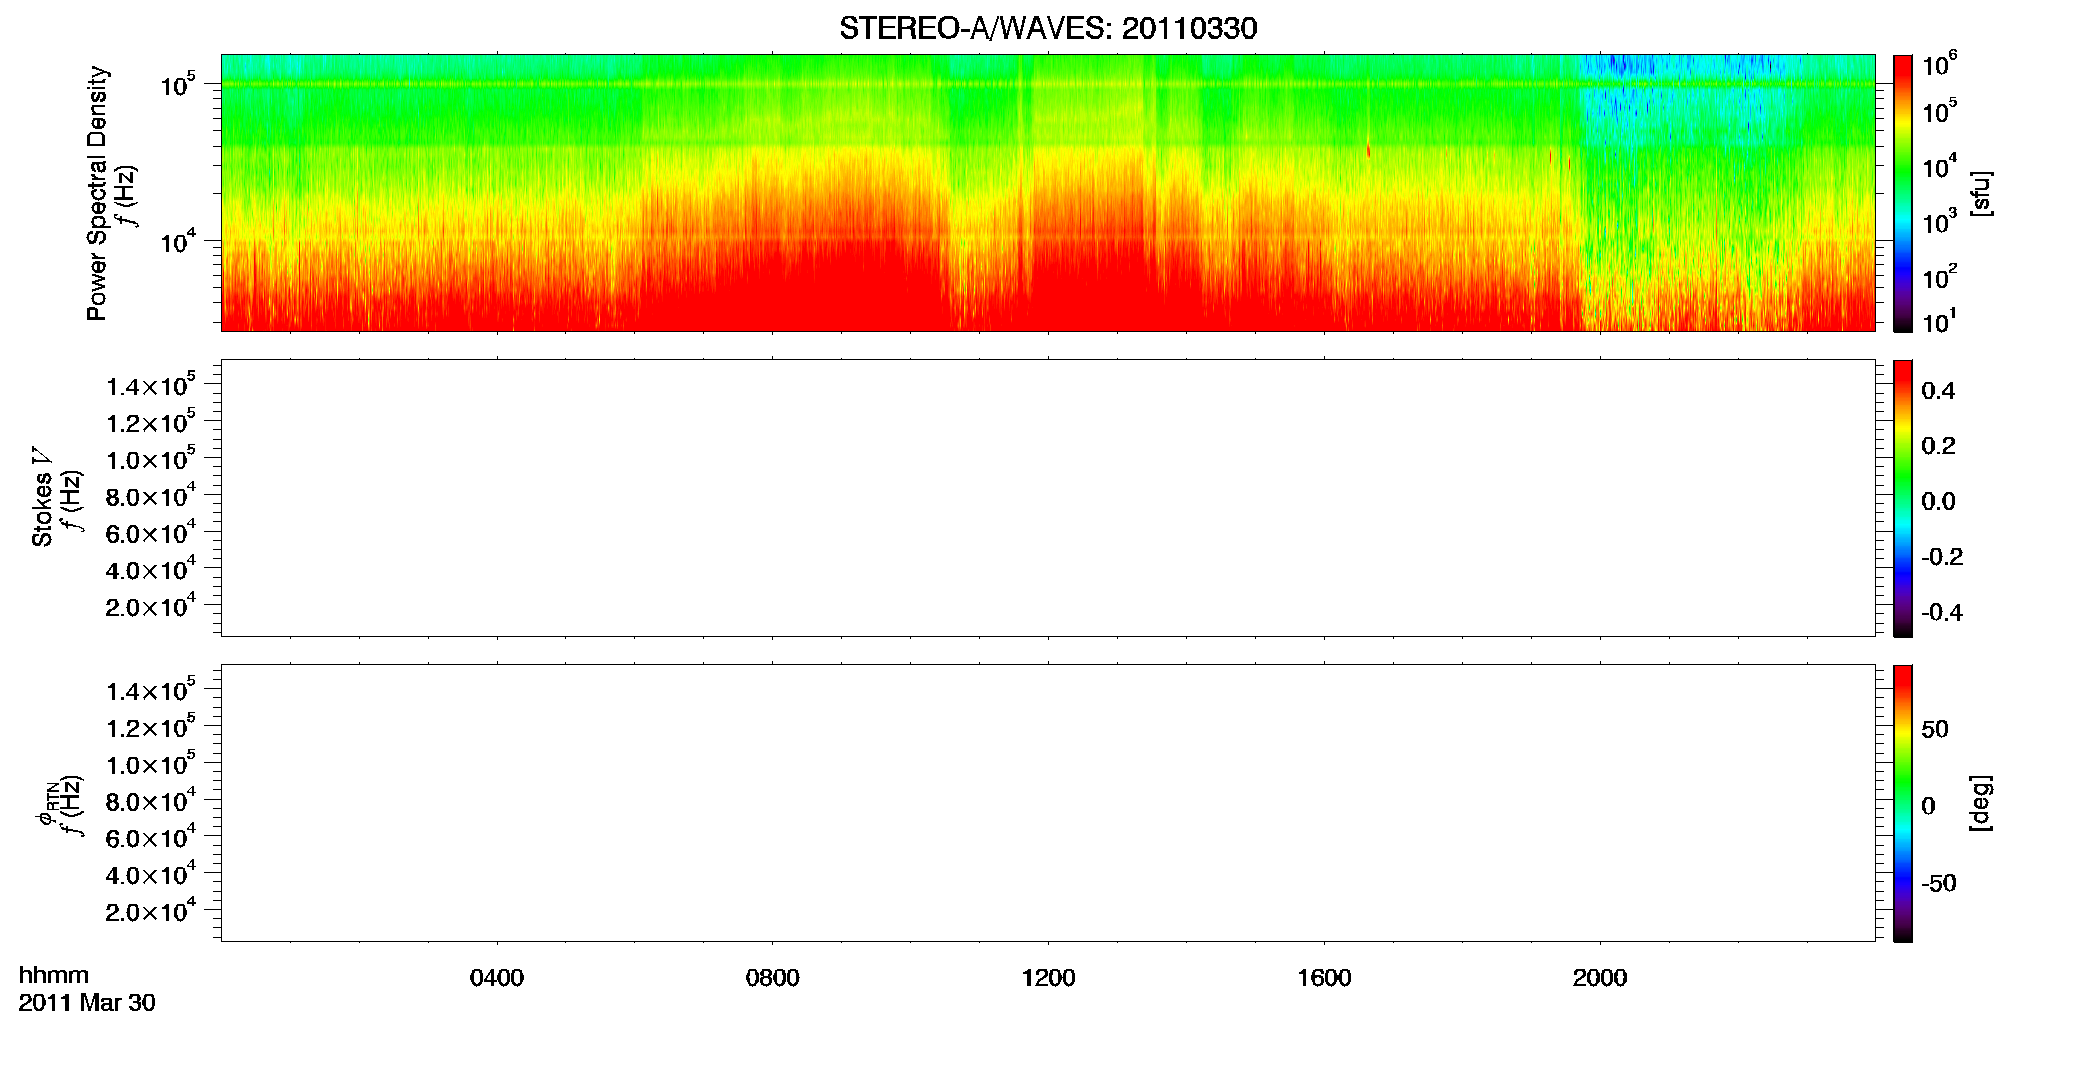The image size is (2096, 1080).
Task: Select the [deg] unit label
Action: coord(1981,803)
